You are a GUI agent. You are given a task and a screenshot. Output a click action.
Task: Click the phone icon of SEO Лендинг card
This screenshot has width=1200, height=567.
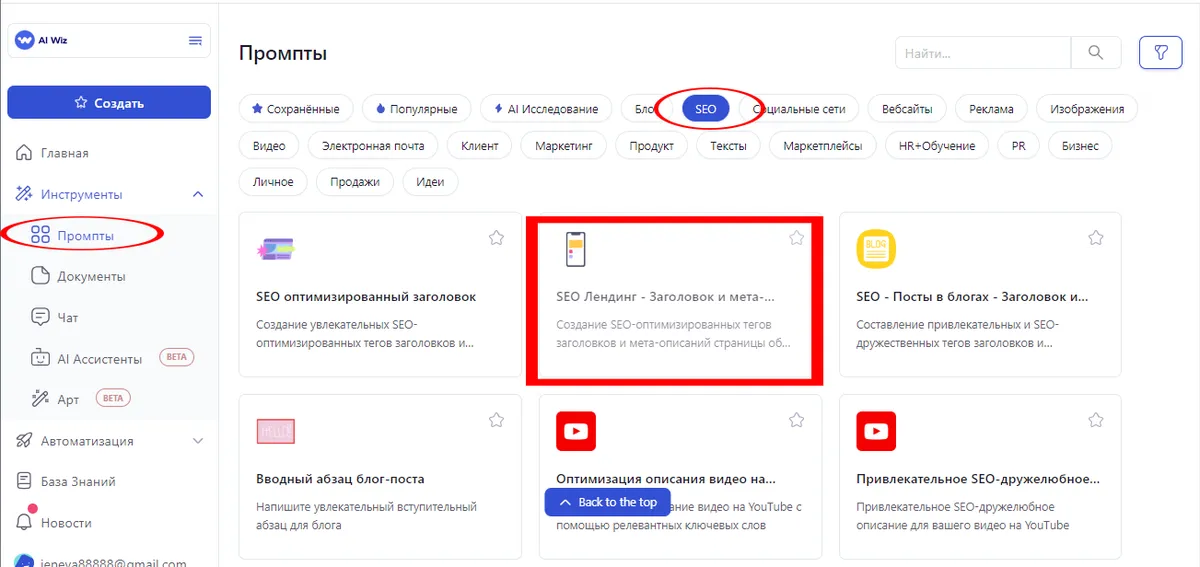575,250
